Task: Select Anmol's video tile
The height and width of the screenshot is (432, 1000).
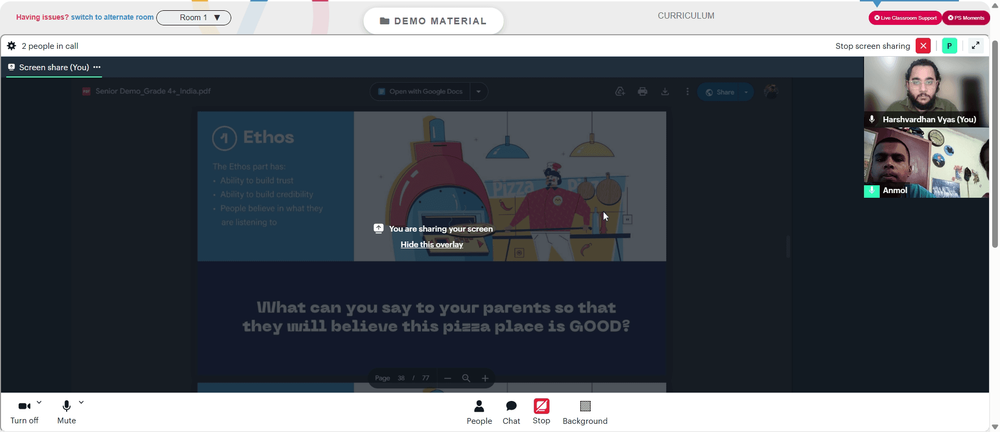Action: [x=926, y=163]
